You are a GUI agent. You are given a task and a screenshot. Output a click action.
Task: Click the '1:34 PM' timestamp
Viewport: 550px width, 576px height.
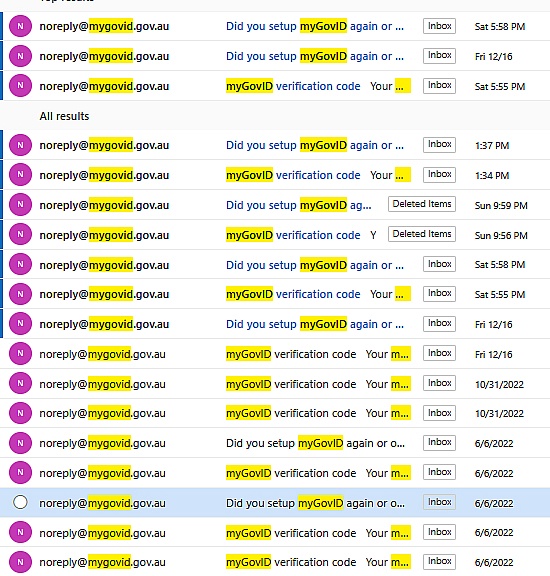click(492, 176)
